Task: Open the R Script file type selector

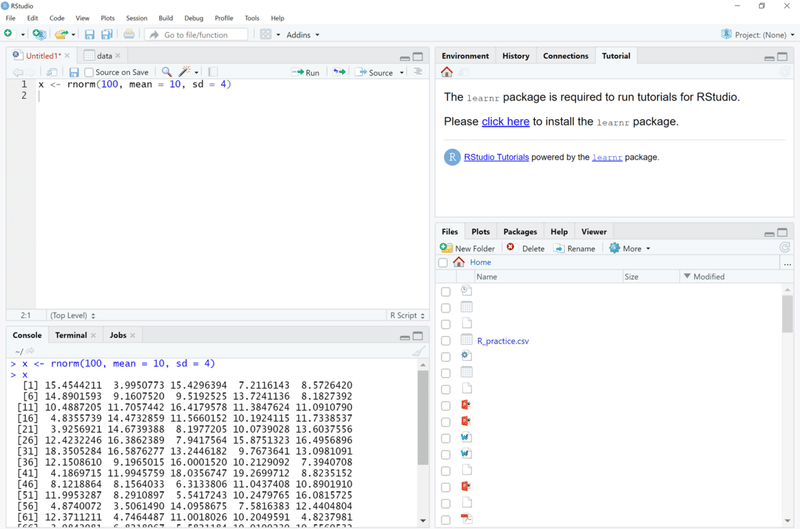Action: pos(407,315)
